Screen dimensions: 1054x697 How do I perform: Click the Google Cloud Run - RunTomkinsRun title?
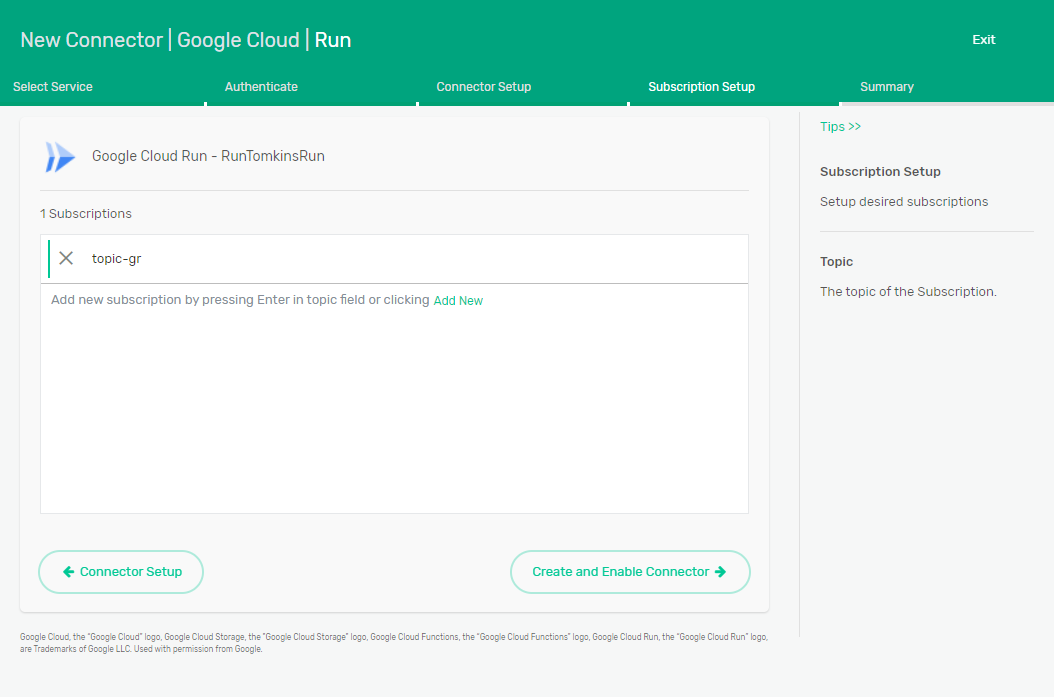click(x=208, y=156)
